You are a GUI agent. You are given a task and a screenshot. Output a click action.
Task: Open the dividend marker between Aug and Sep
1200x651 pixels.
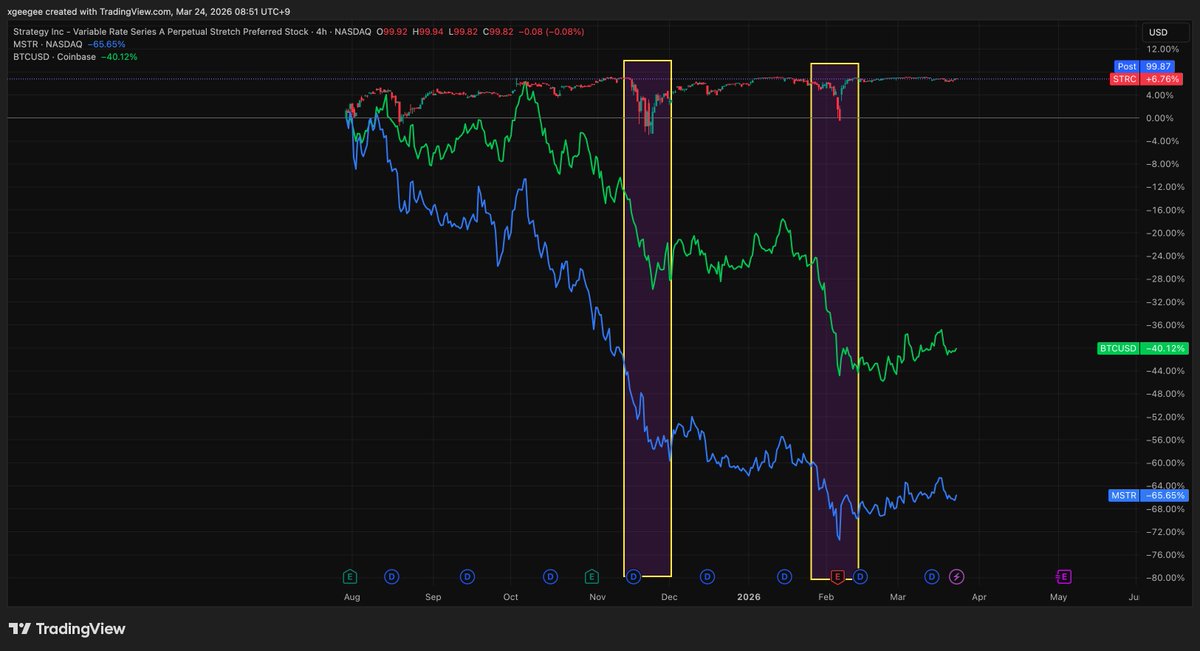click(391, 576)
